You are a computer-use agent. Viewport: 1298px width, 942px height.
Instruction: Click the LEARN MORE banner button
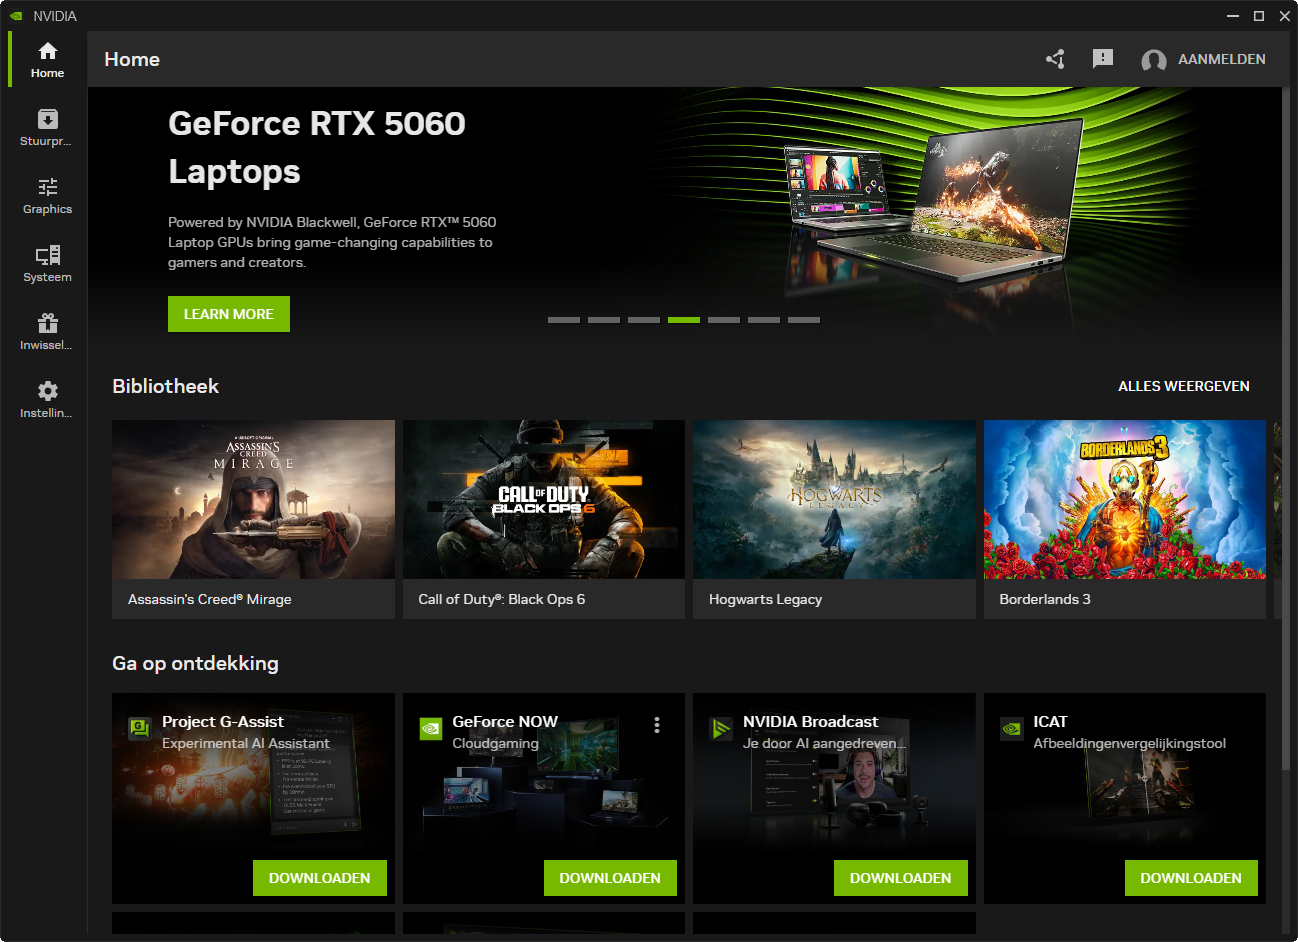[x=229, y=314]
